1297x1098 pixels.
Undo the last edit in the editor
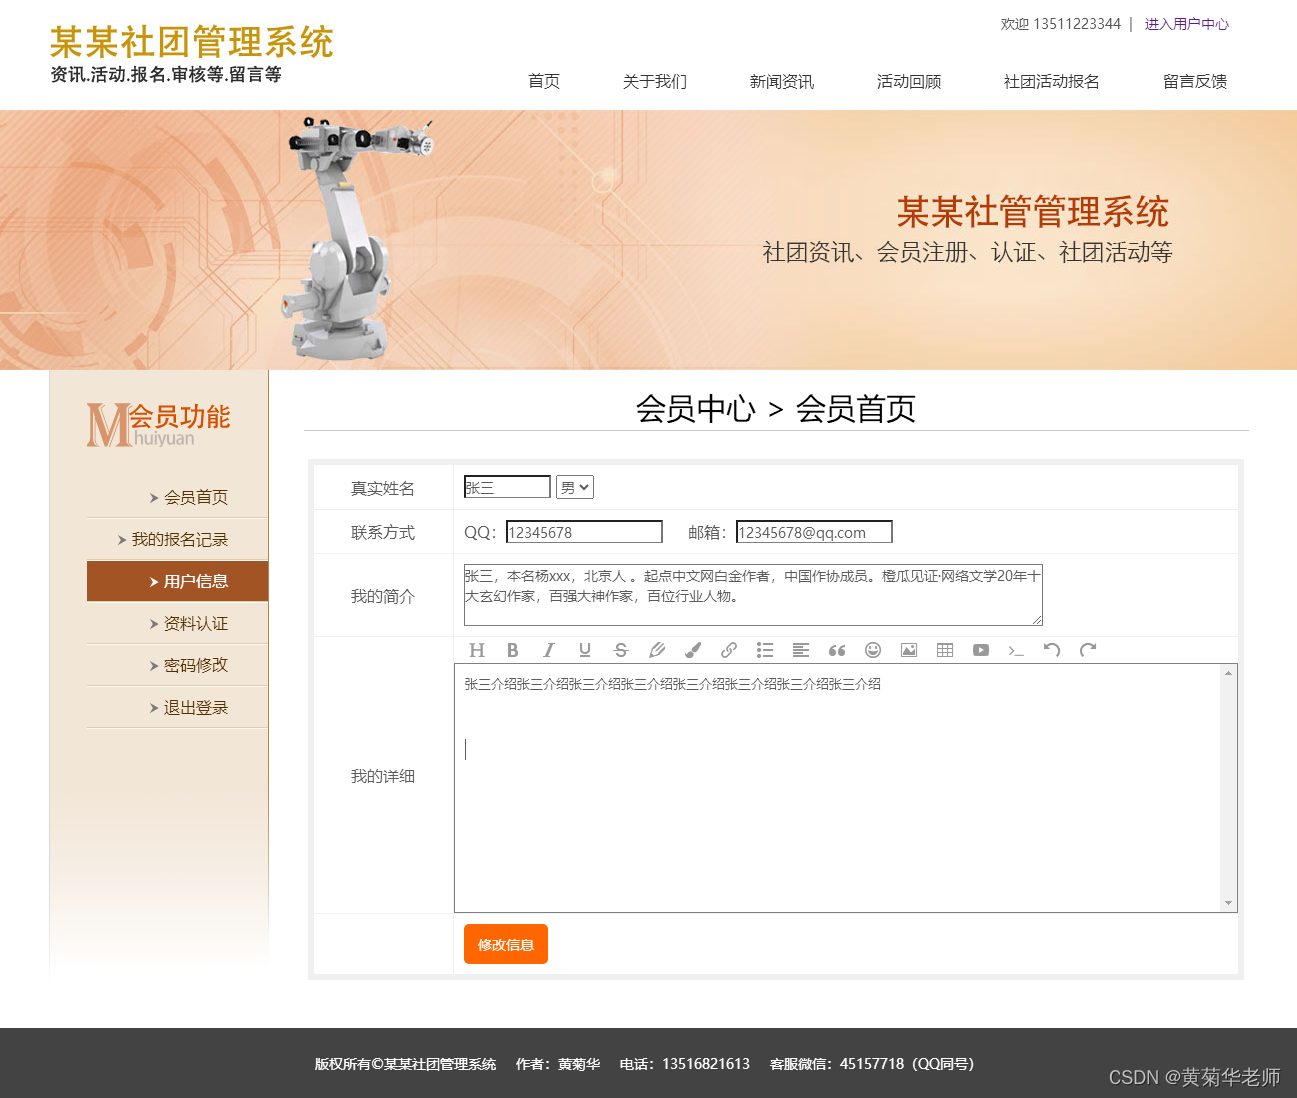point(1052,650)
